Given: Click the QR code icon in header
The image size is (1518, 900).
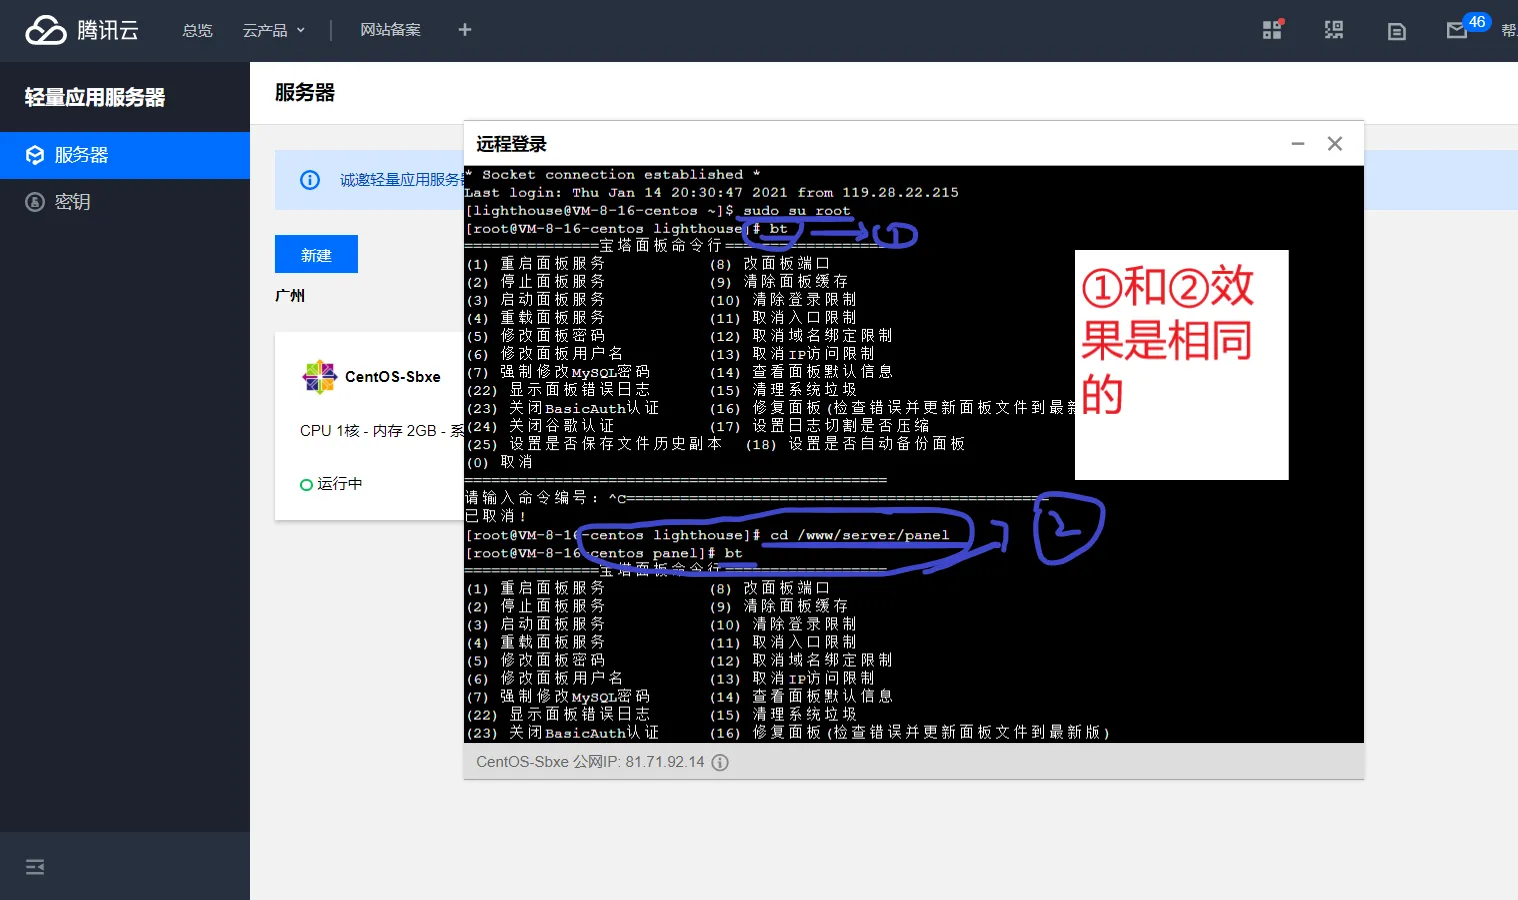Looking at the screenshot, I should (1334, 30).
